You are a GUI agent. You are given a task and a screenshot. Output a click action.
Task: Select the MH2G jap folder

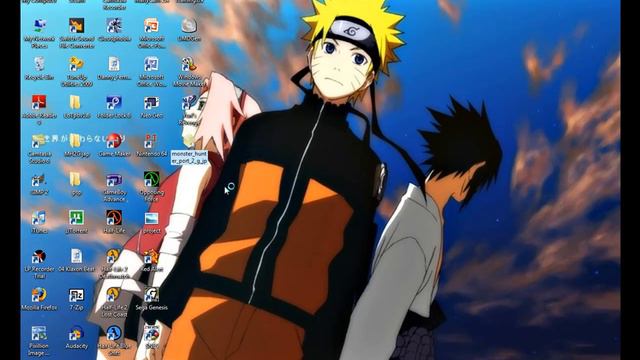click(76, 145)
